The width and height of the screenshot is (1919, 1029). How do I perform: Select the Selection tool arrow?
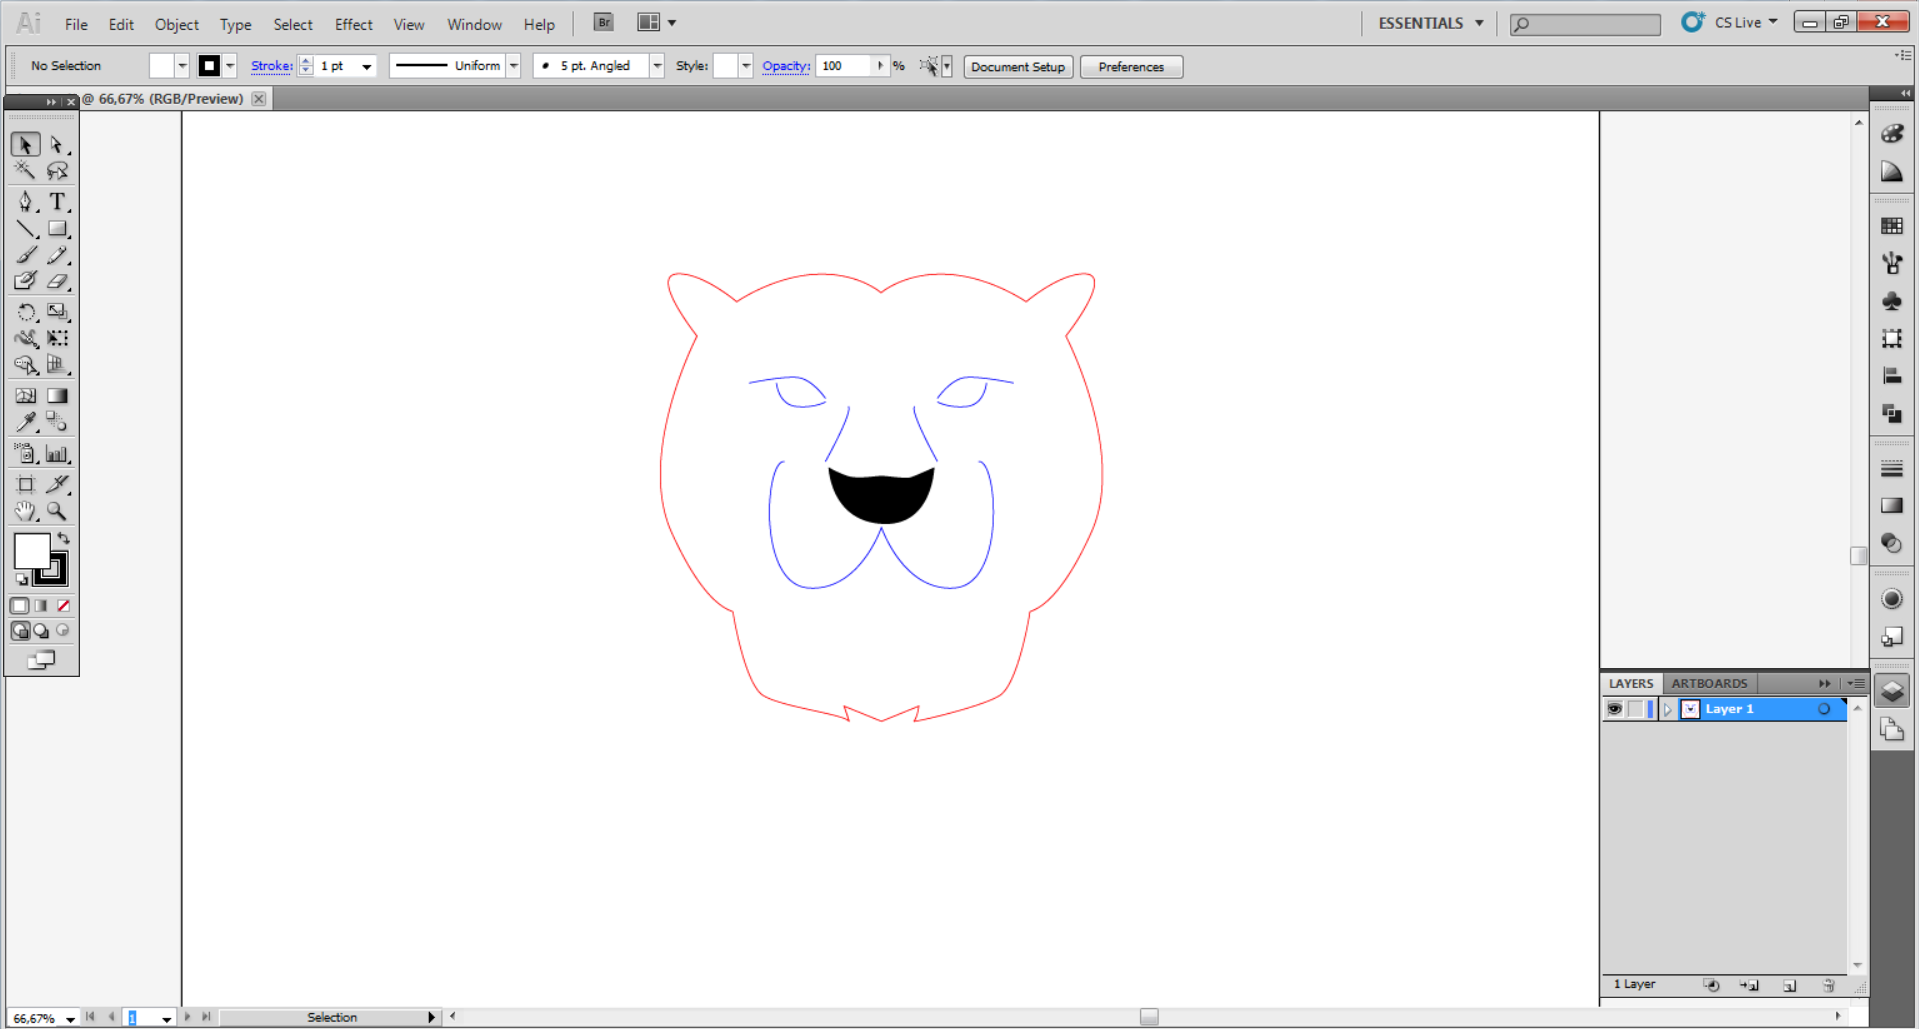(x=26, y=145)
